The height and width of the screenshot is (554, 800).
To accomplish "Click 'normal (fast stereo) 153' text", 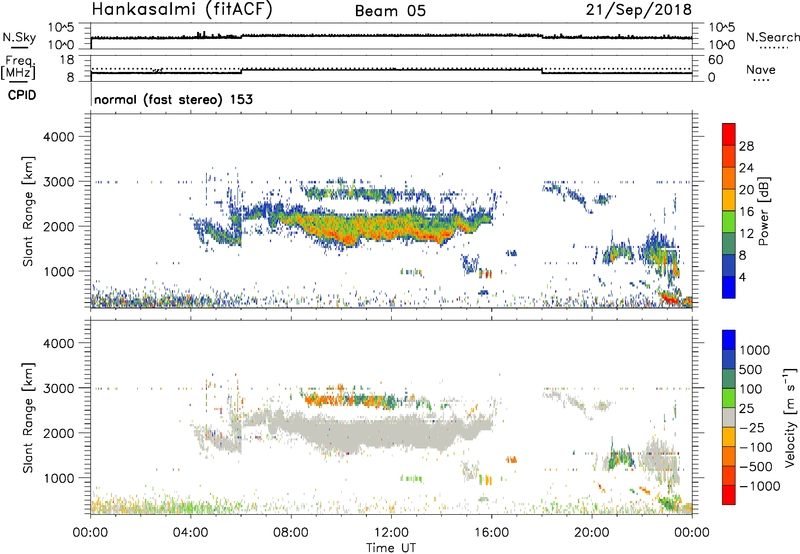I will [x=173, y=100].
